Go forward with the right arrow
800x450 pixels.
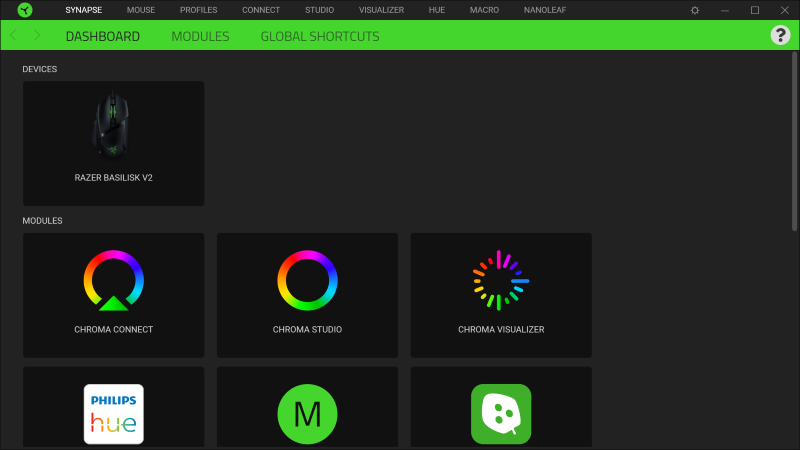pos(37,35)
